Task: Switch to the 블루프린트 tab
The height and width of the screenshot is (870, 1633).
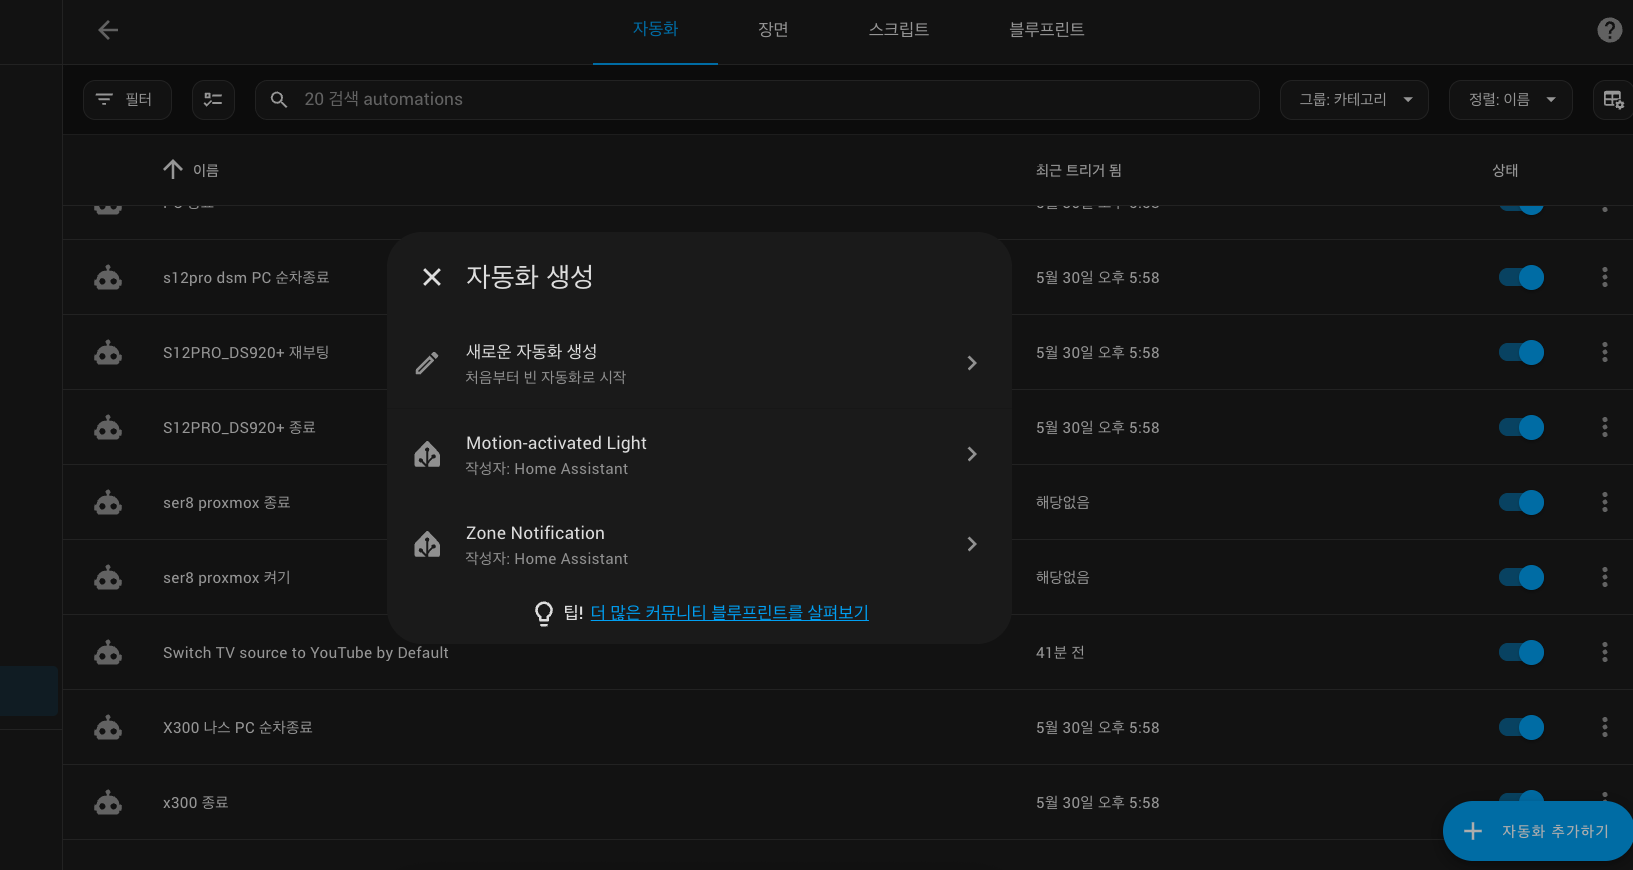Action: pyautogui.click(x=1046, y=30)
